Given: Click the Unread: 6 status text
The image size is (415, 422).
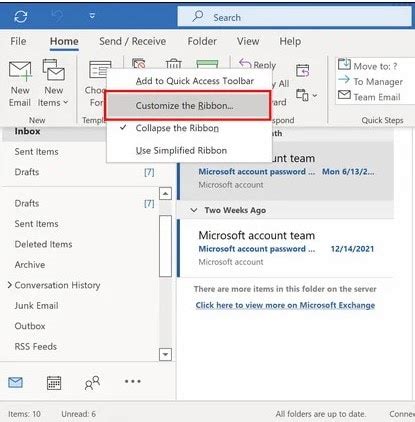Looking at the screenshot, I should pos(78,414).
